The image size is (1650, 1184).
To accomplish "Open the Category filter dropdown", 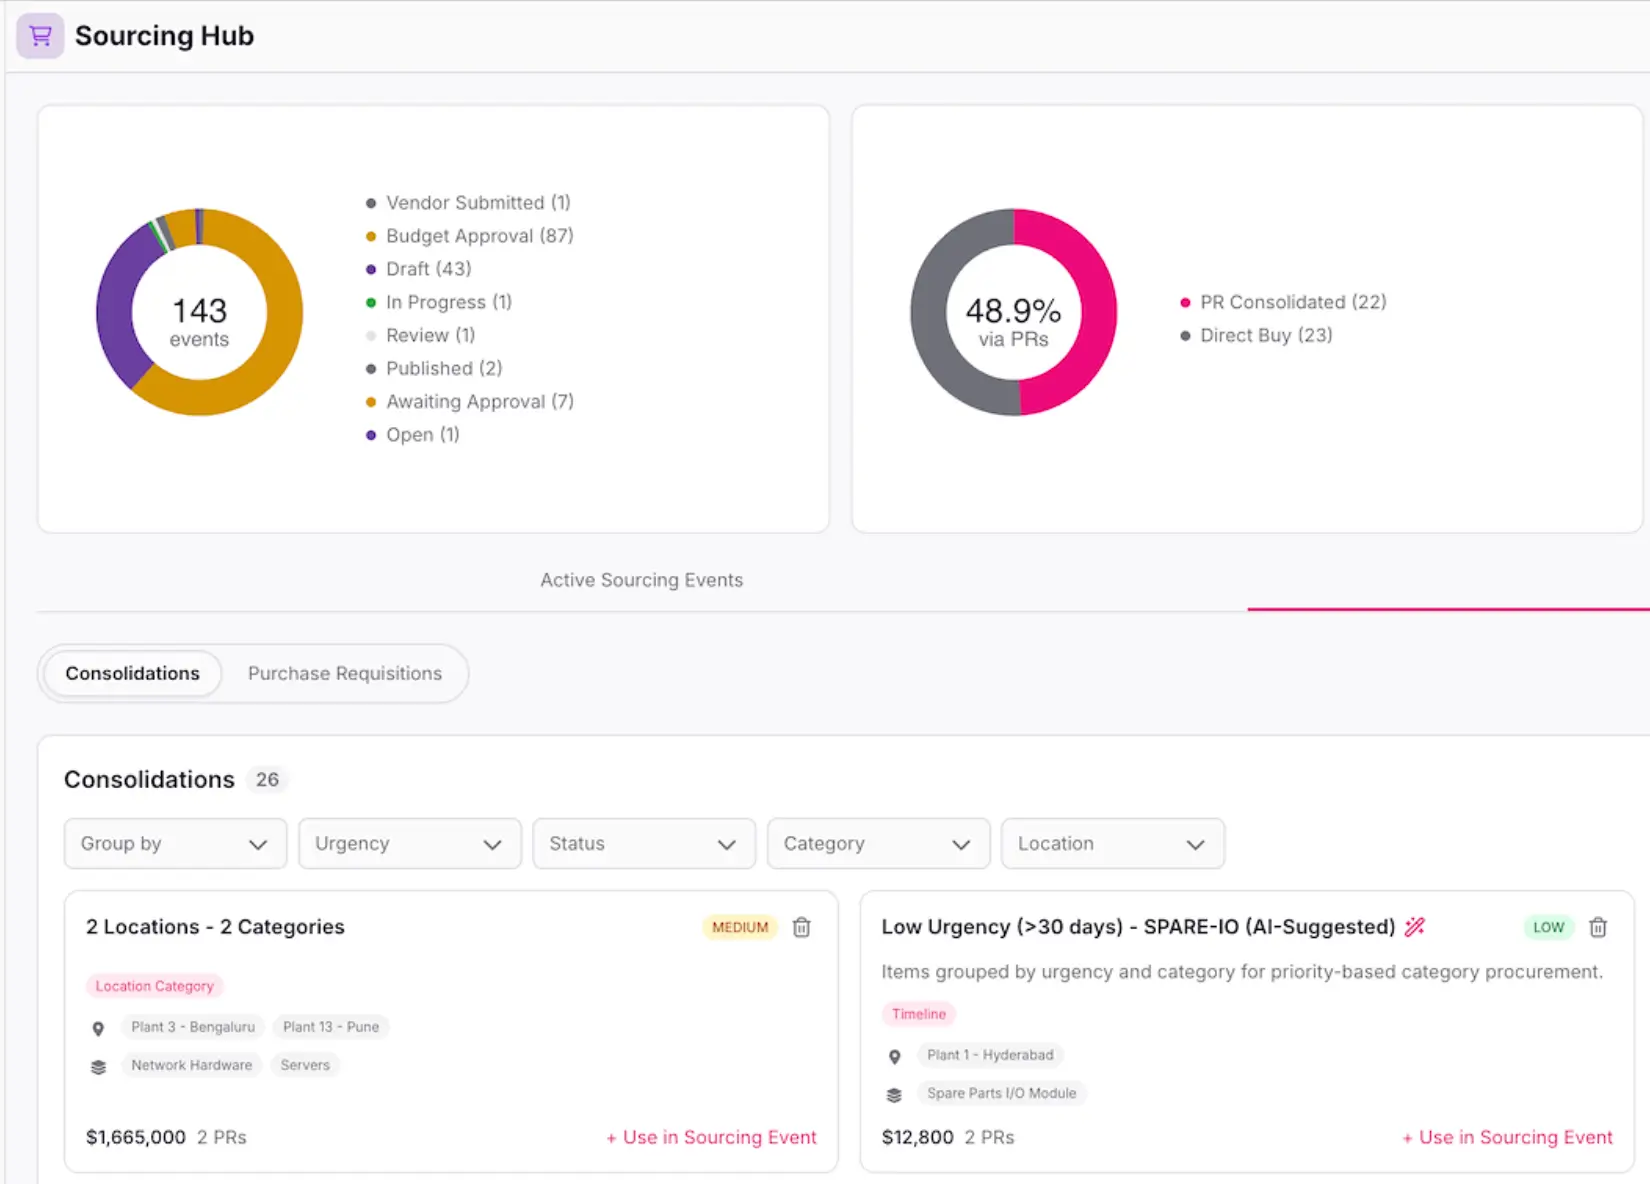I will (x=878, y=843).
